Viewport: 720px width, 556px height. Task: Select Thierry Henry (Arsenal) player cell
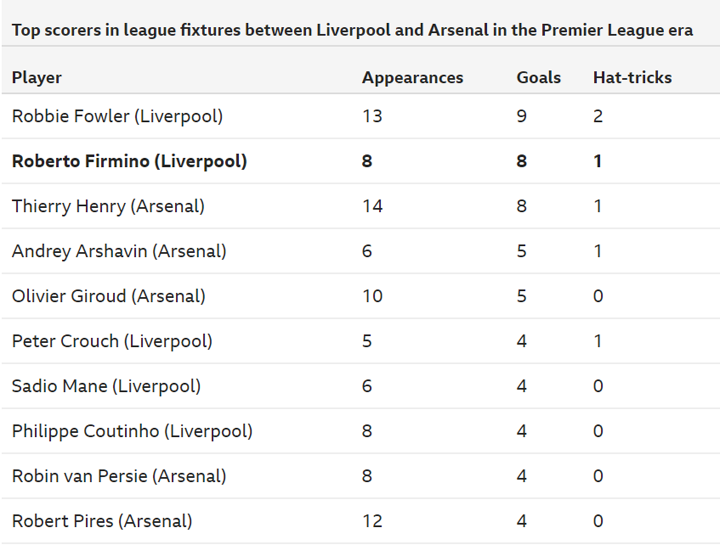(x=108, y=206)
